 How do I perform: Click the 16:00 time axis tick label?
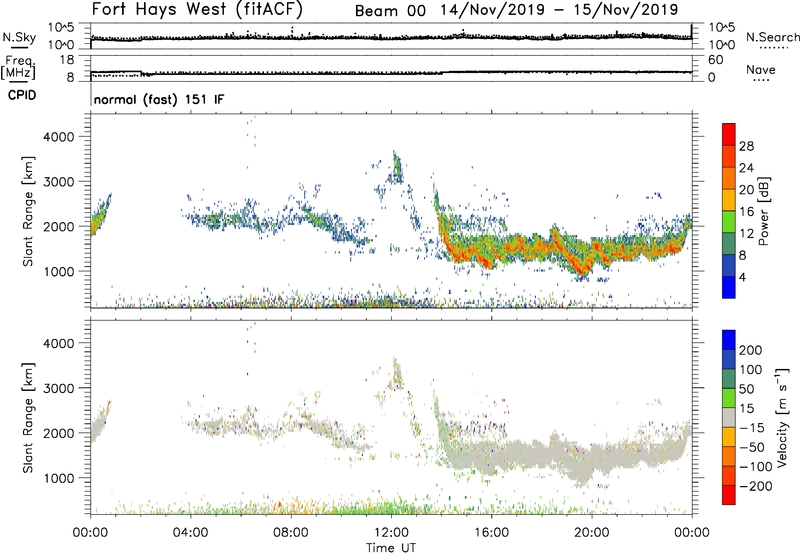coord(491,533)
